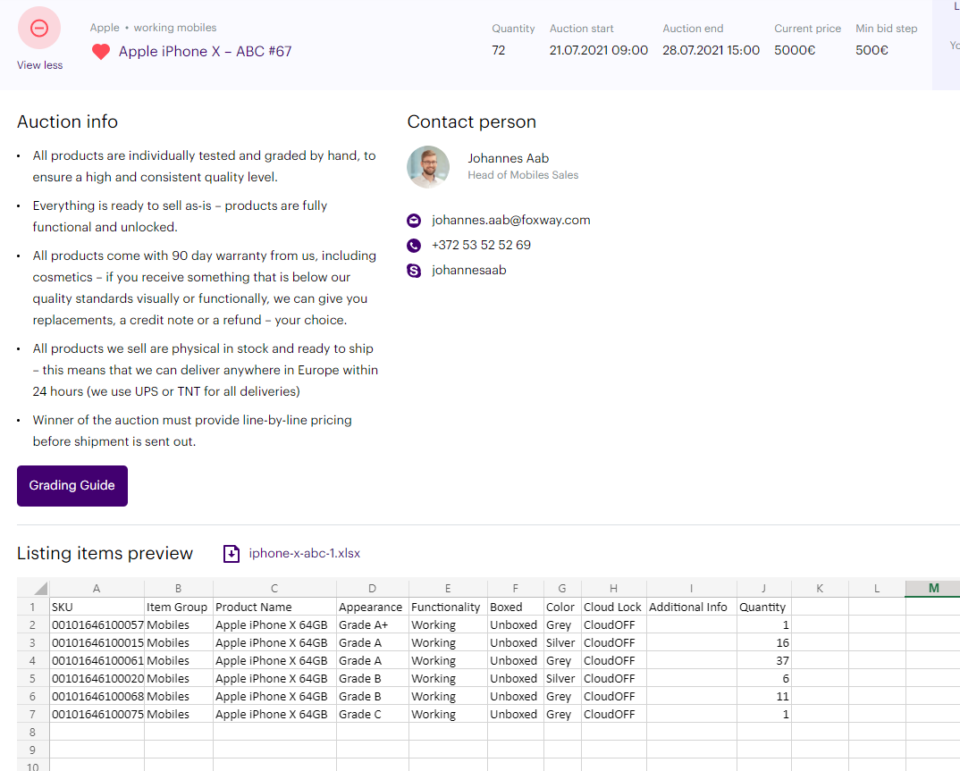Screen dimensions: 960x771
Task: Click the Product Name header cell
Action: click(275, 607)
